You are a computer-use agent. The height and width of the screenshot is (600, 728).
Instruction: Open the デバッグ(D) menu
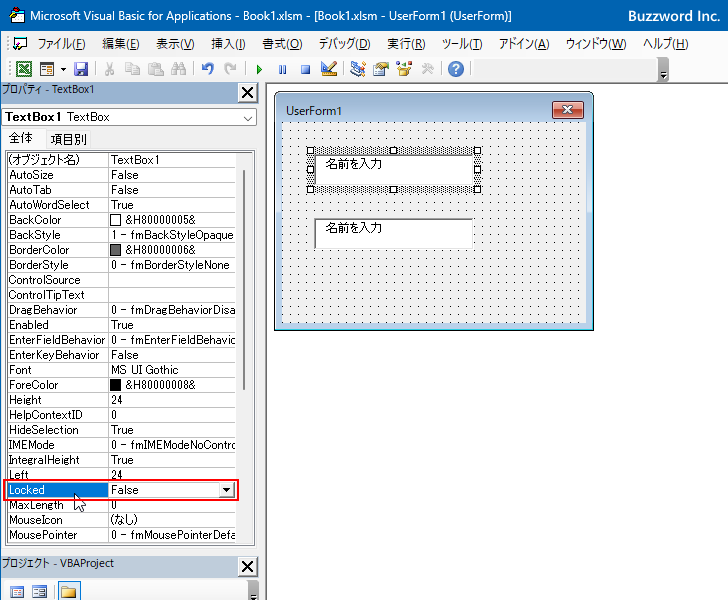click(344, 44)
